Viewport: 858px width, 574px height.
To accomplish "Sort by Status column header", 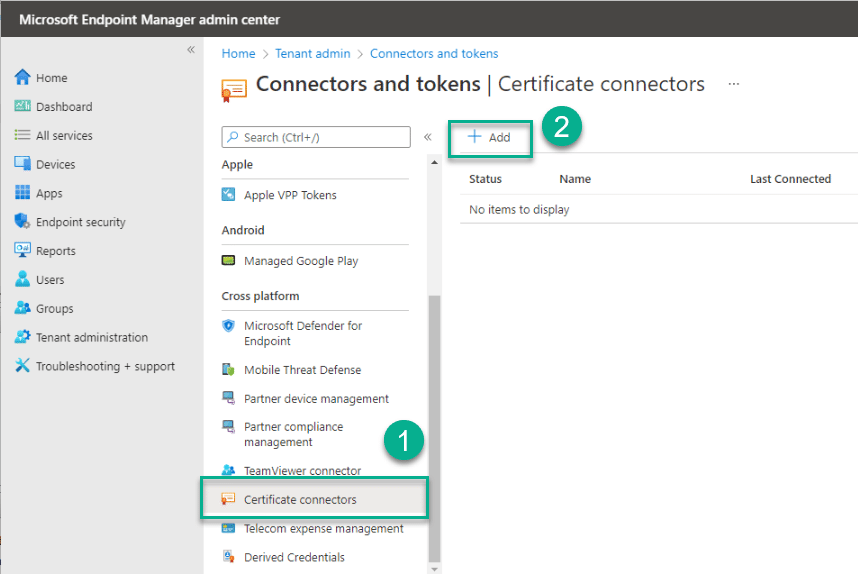I will tap(485, 179).
